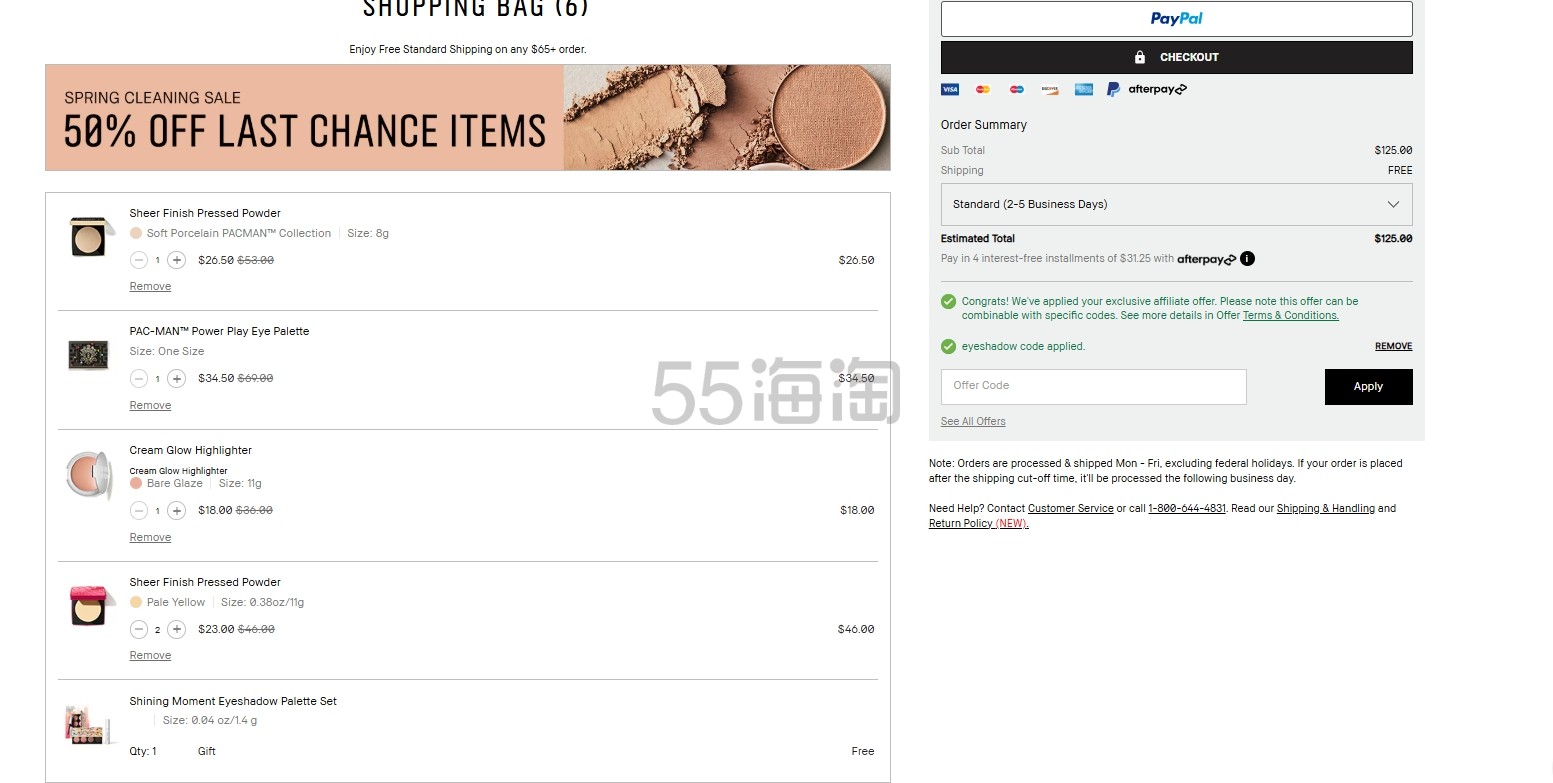Remove Soft Porcelain Sheer Finish Pressed Powder
This screenshot has width=1553, height=783.
pos(150,287)
